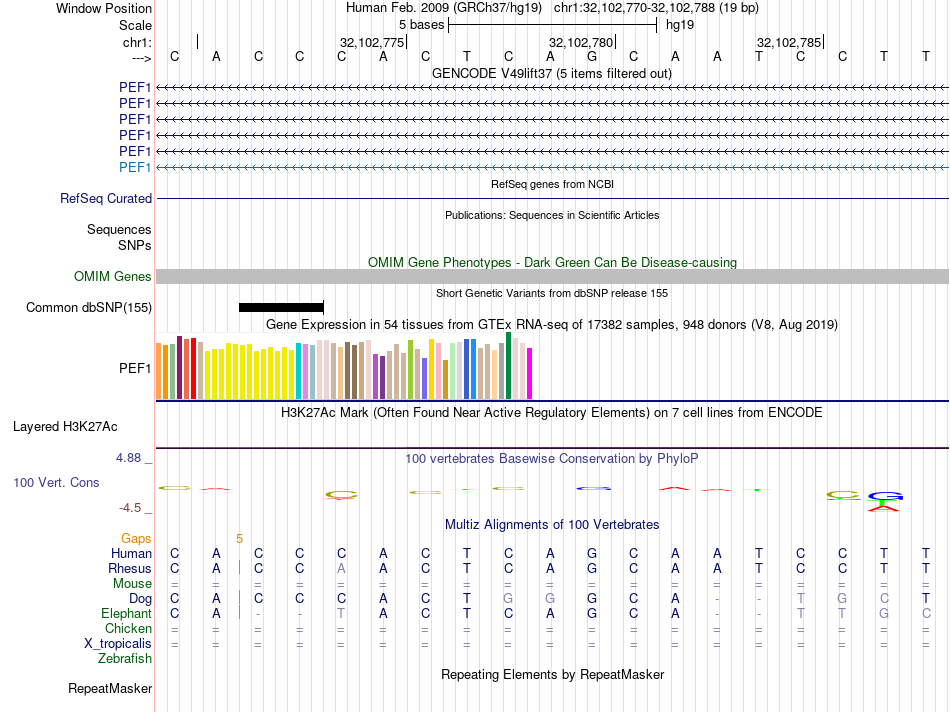Viewport: 950px width, 712px height.
Task: Click the RepeatMasker track label
Action: [x=110, y=689]
